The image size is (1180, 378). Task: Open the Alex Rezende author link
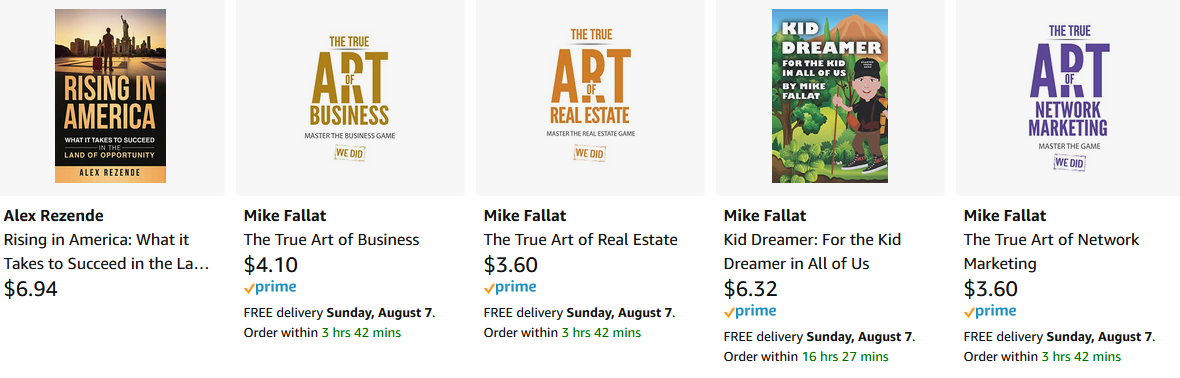pyautogui.click(x=53, y=216)
